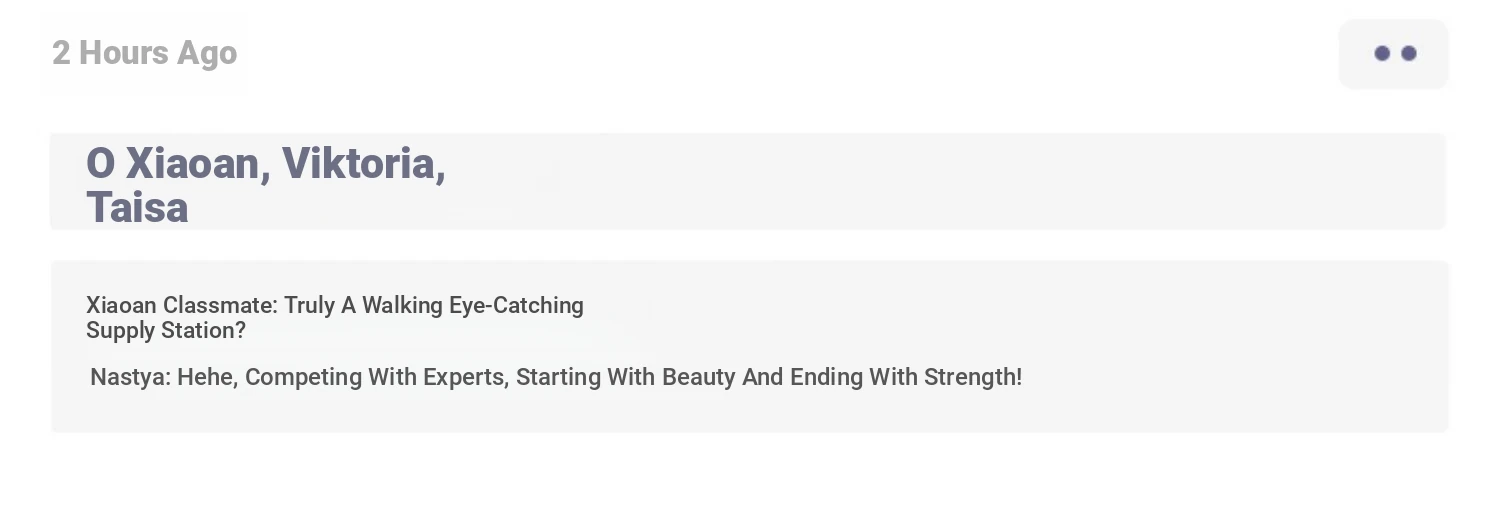This screenshot has width=1500, height=525.
Task: Tap the left dot of the options button
Action: [1382, 54]
